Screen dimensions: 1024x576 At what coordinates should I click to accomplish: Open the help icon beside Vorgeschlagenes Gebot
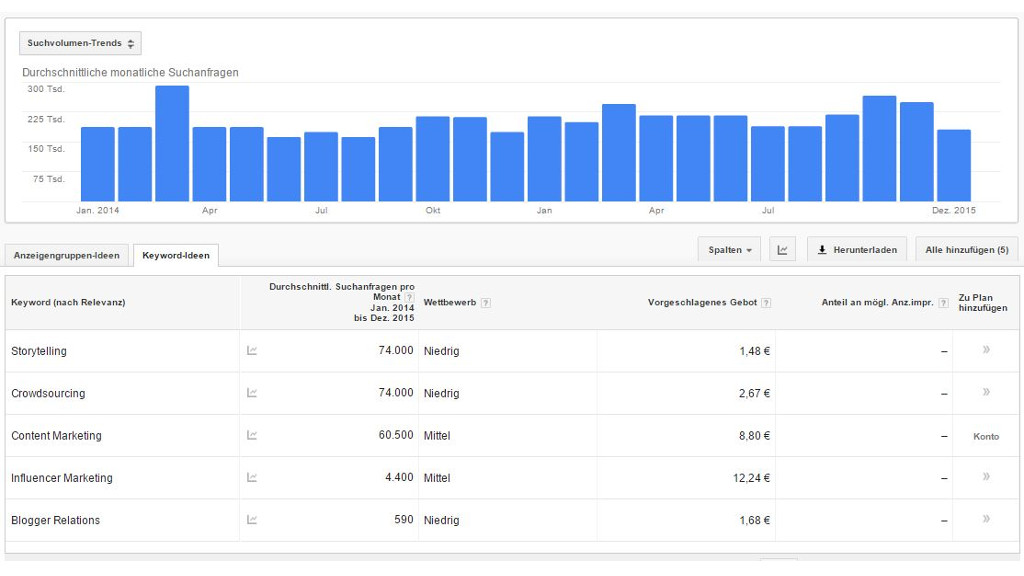(x=766, y=302)
